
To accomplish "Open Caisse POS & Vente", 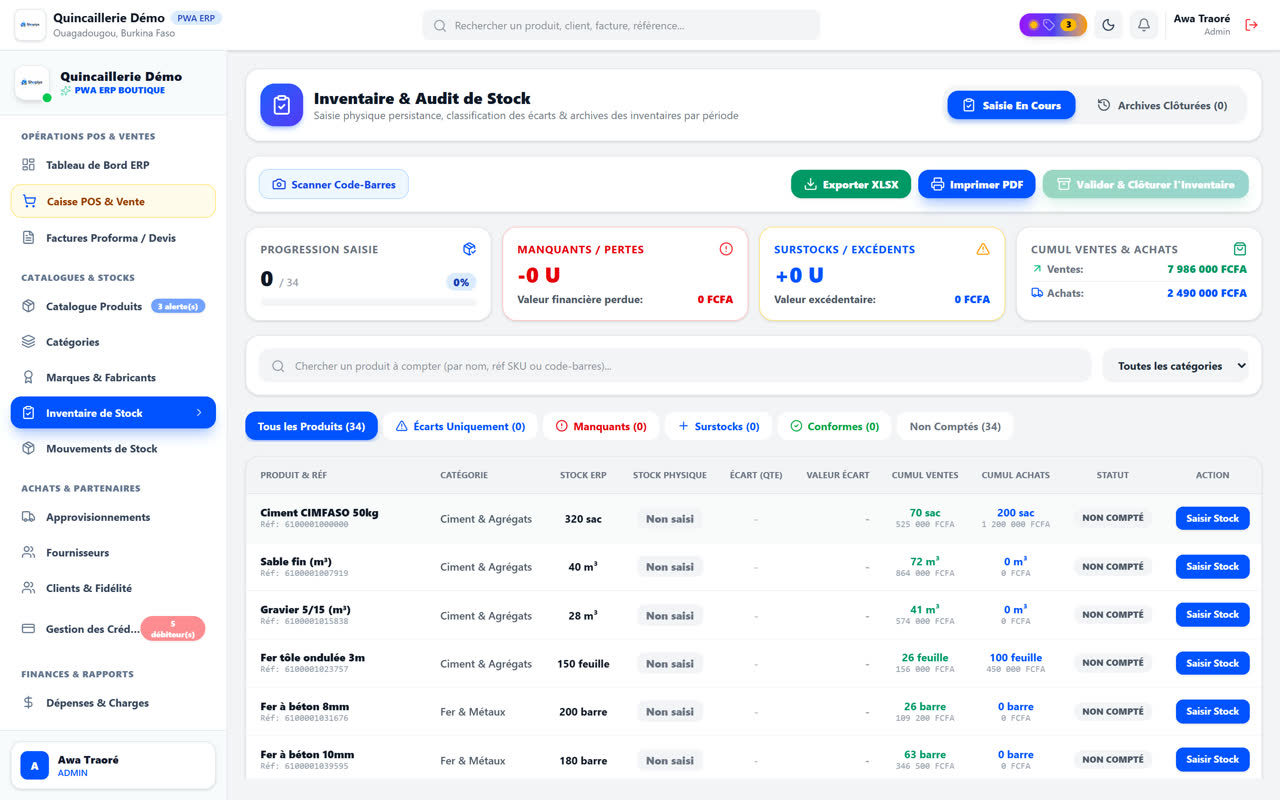I will point(113,201).
